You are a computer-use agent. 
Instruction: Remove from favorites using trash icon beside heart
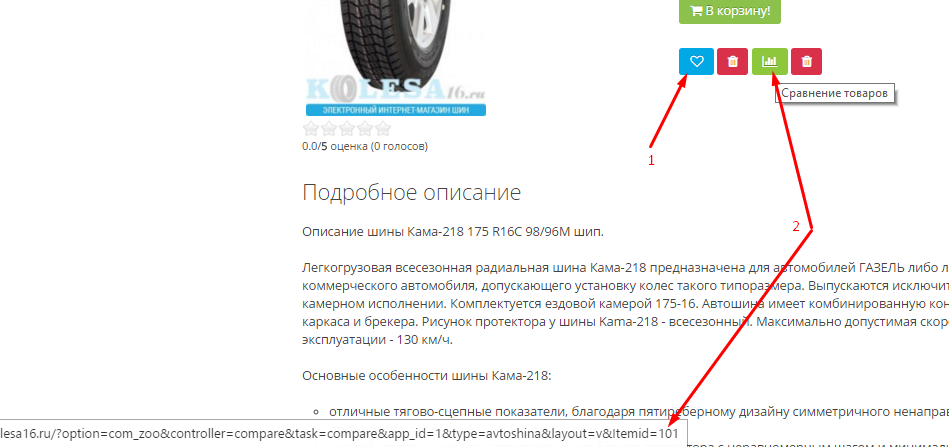click(x=732, y=61)
